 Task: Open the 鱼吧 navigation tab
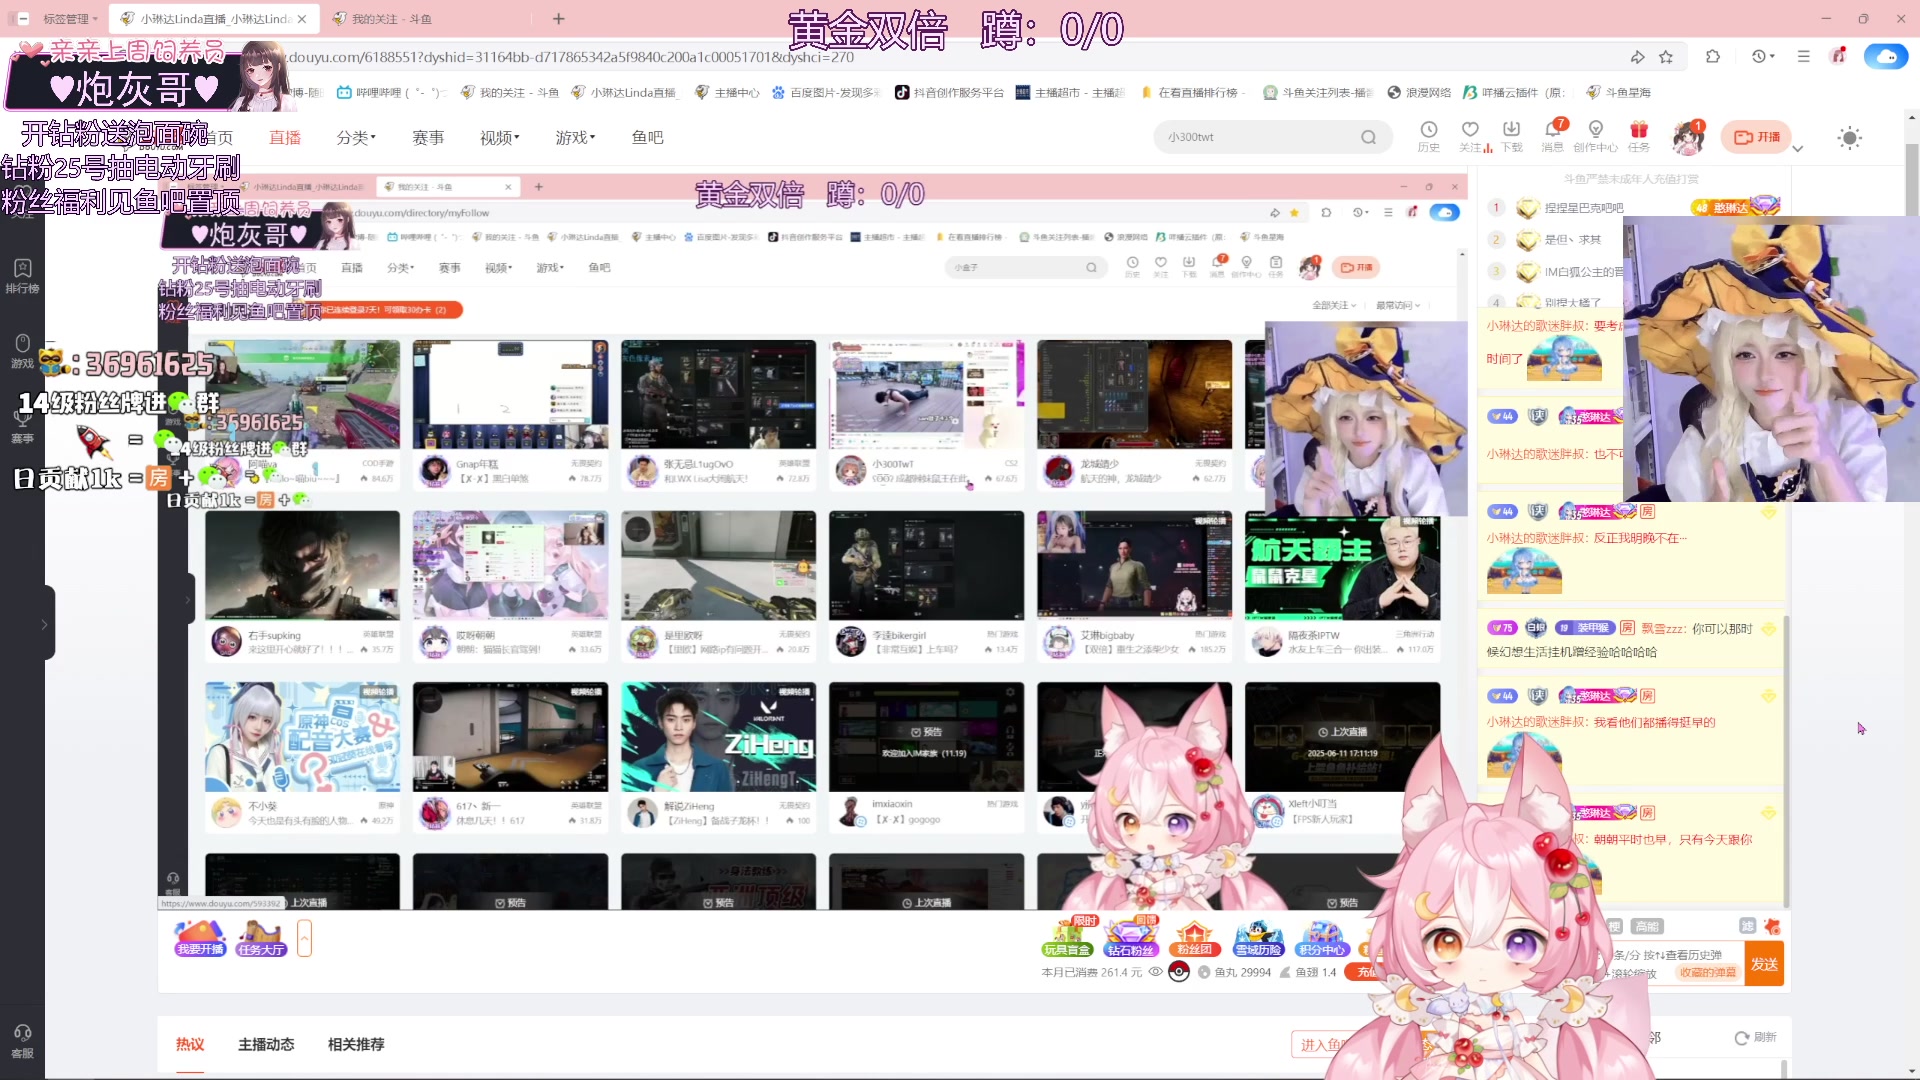(x=647, y=137)
